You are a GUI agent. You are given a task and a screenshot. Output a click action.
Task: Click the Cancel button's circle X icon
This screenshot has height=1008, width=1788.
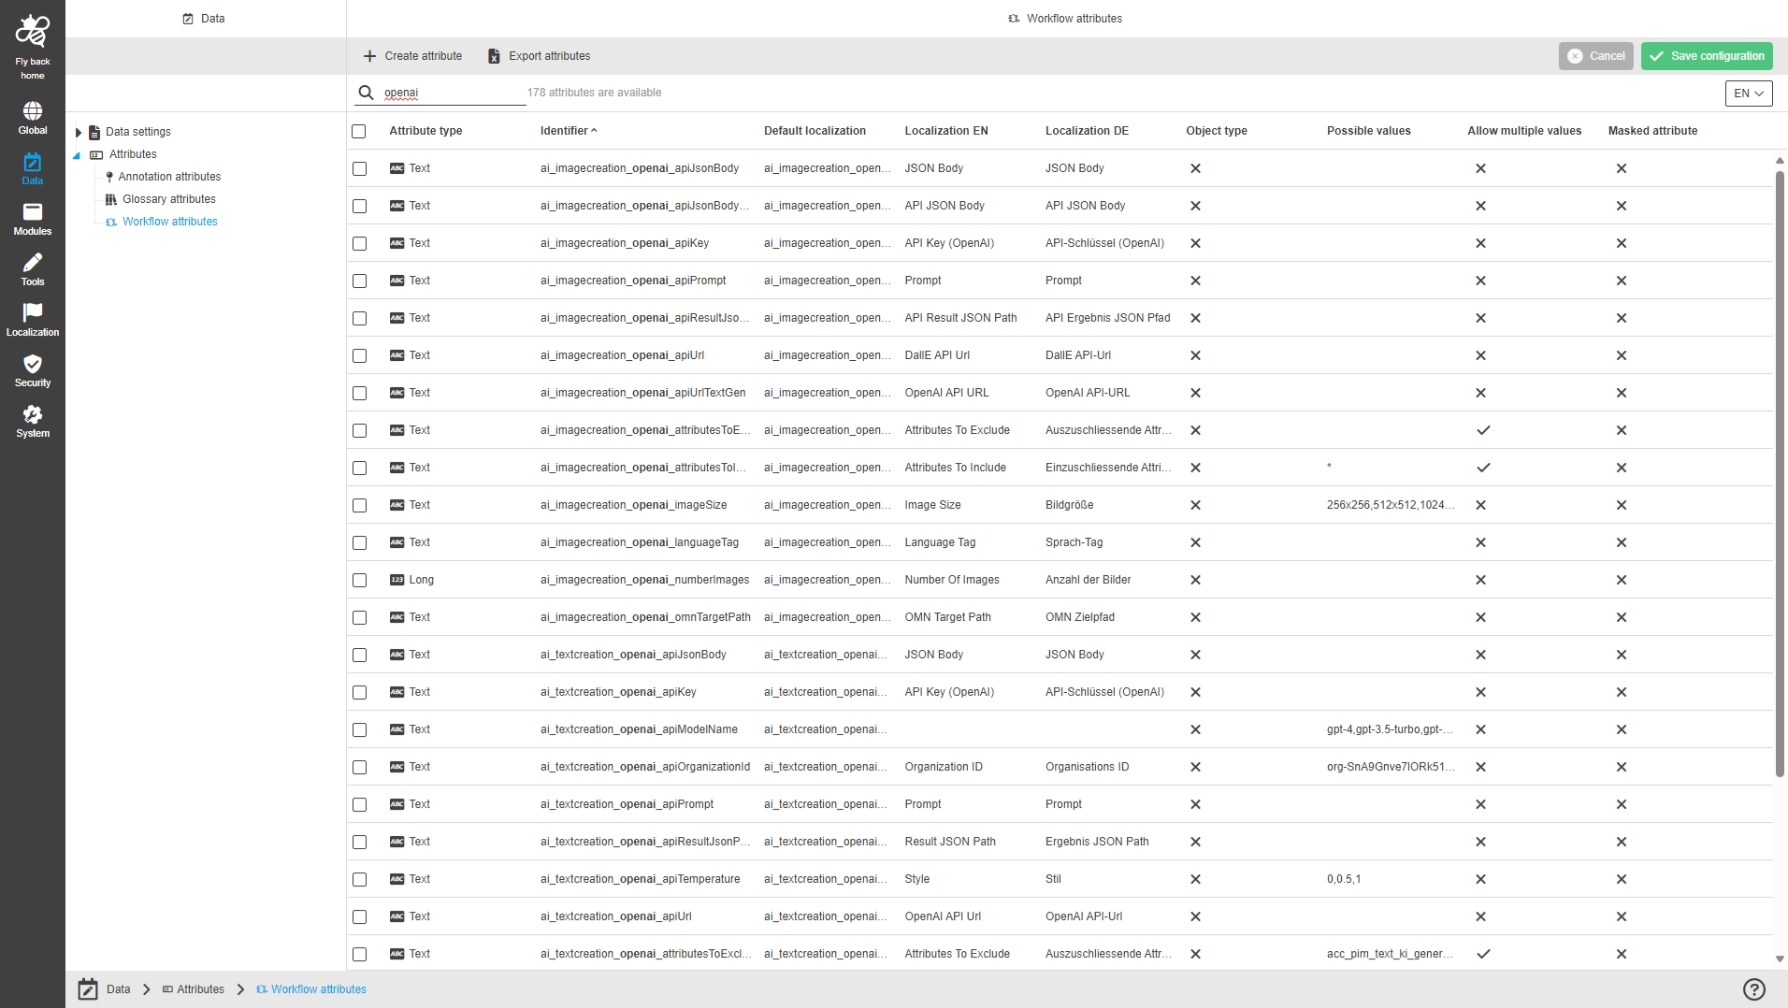tap(1575, 56)
